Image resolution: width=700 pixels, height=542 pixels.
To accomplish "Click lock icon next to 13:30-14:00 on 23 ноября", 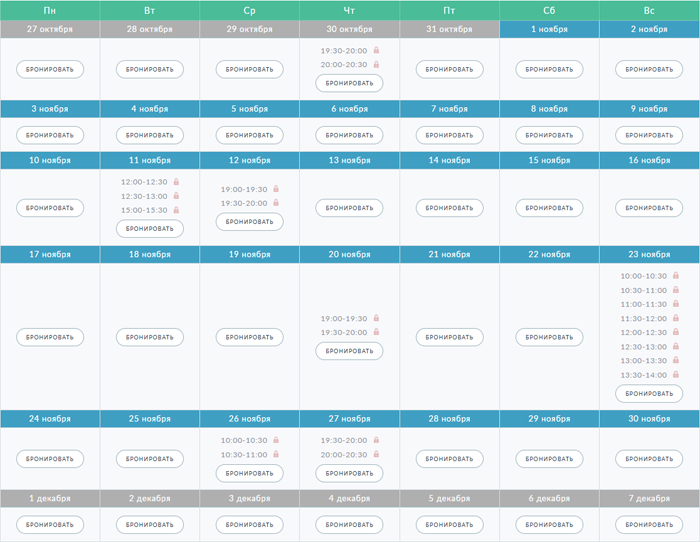I will (676, 375).
